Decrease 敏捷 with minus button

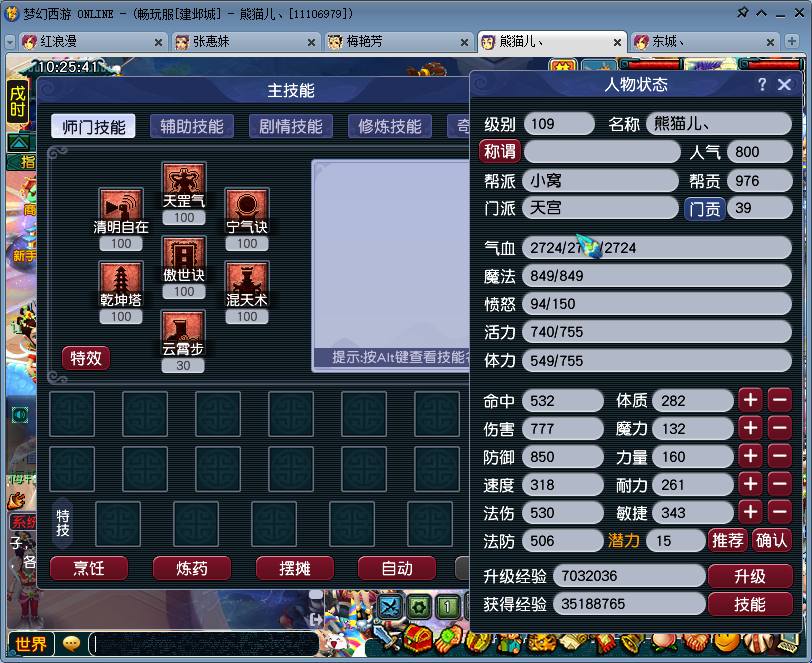pos(780,512)
